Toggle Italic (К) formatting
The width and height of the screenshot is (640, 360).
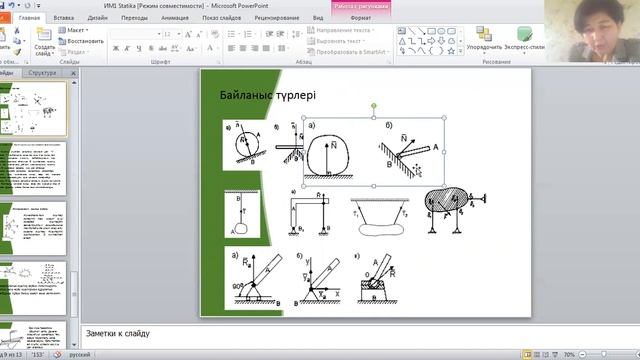tap(127, 49)
